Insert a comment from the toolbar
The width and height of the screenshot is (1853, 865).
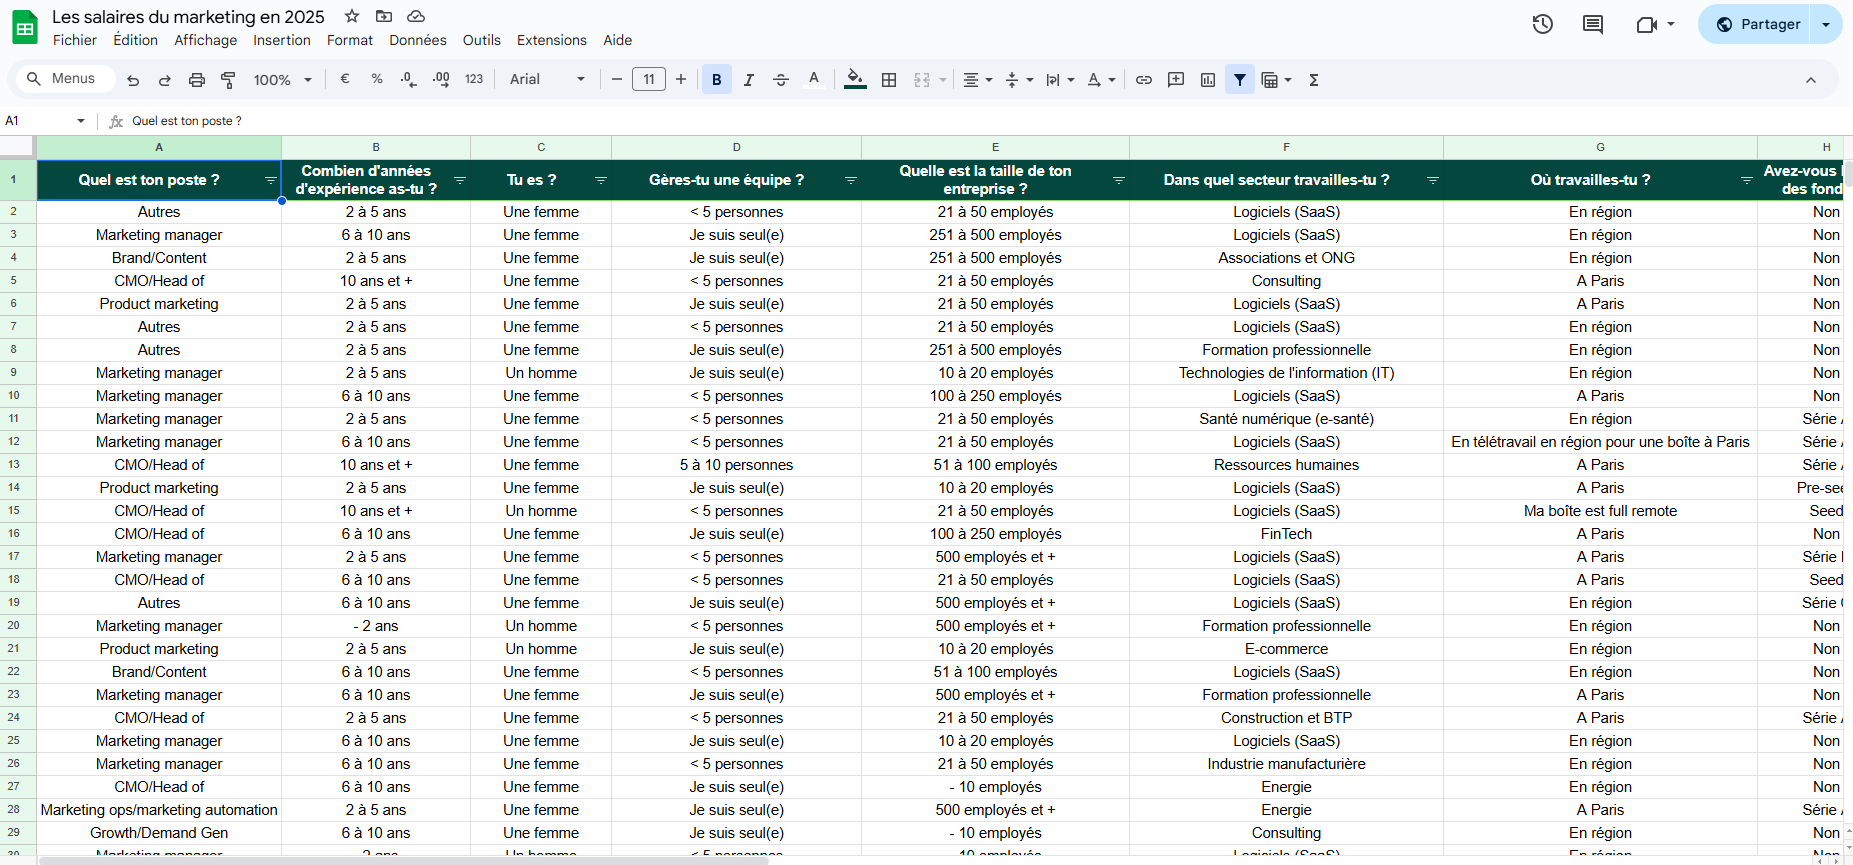(1176, 80)
